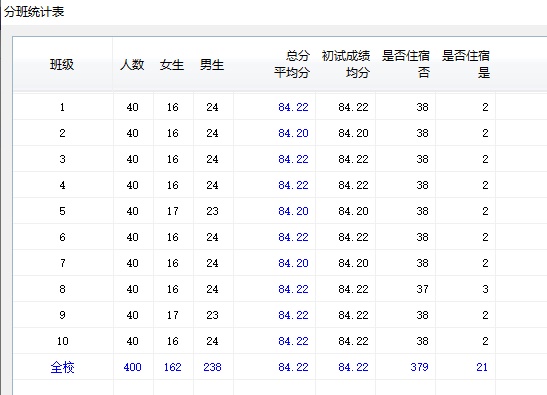
Task: Select the 女生 column header
Action: coord(172,65)
